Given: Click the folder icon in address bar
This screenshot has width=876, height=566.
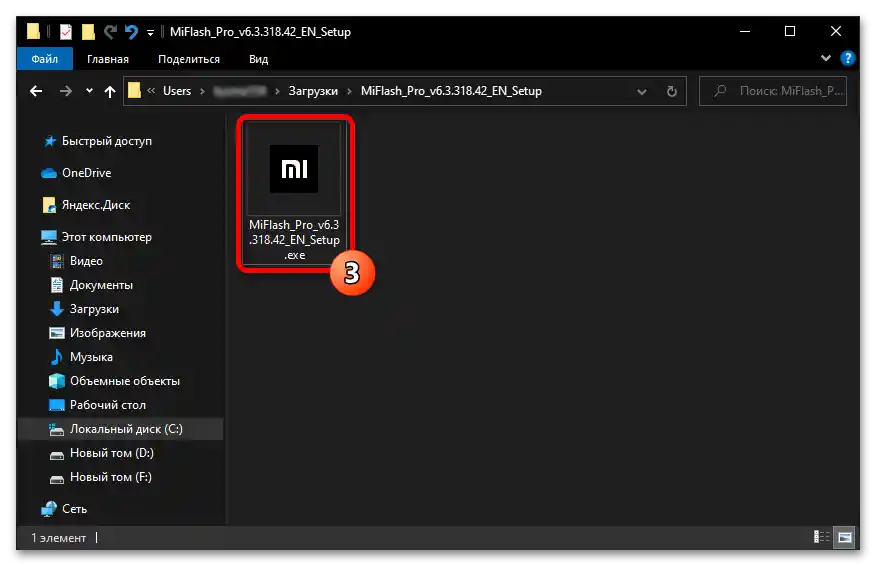Looking at the screenshot, I should click(x=134, y=91).
